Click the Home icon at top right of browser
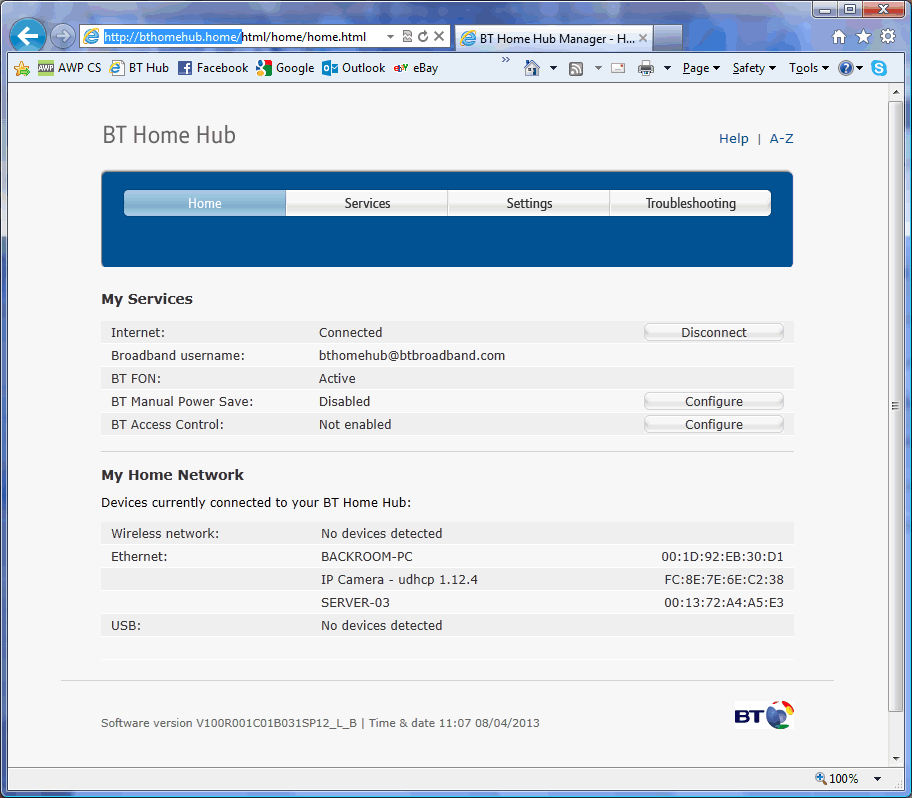The image size is (912, 798). 838,37
